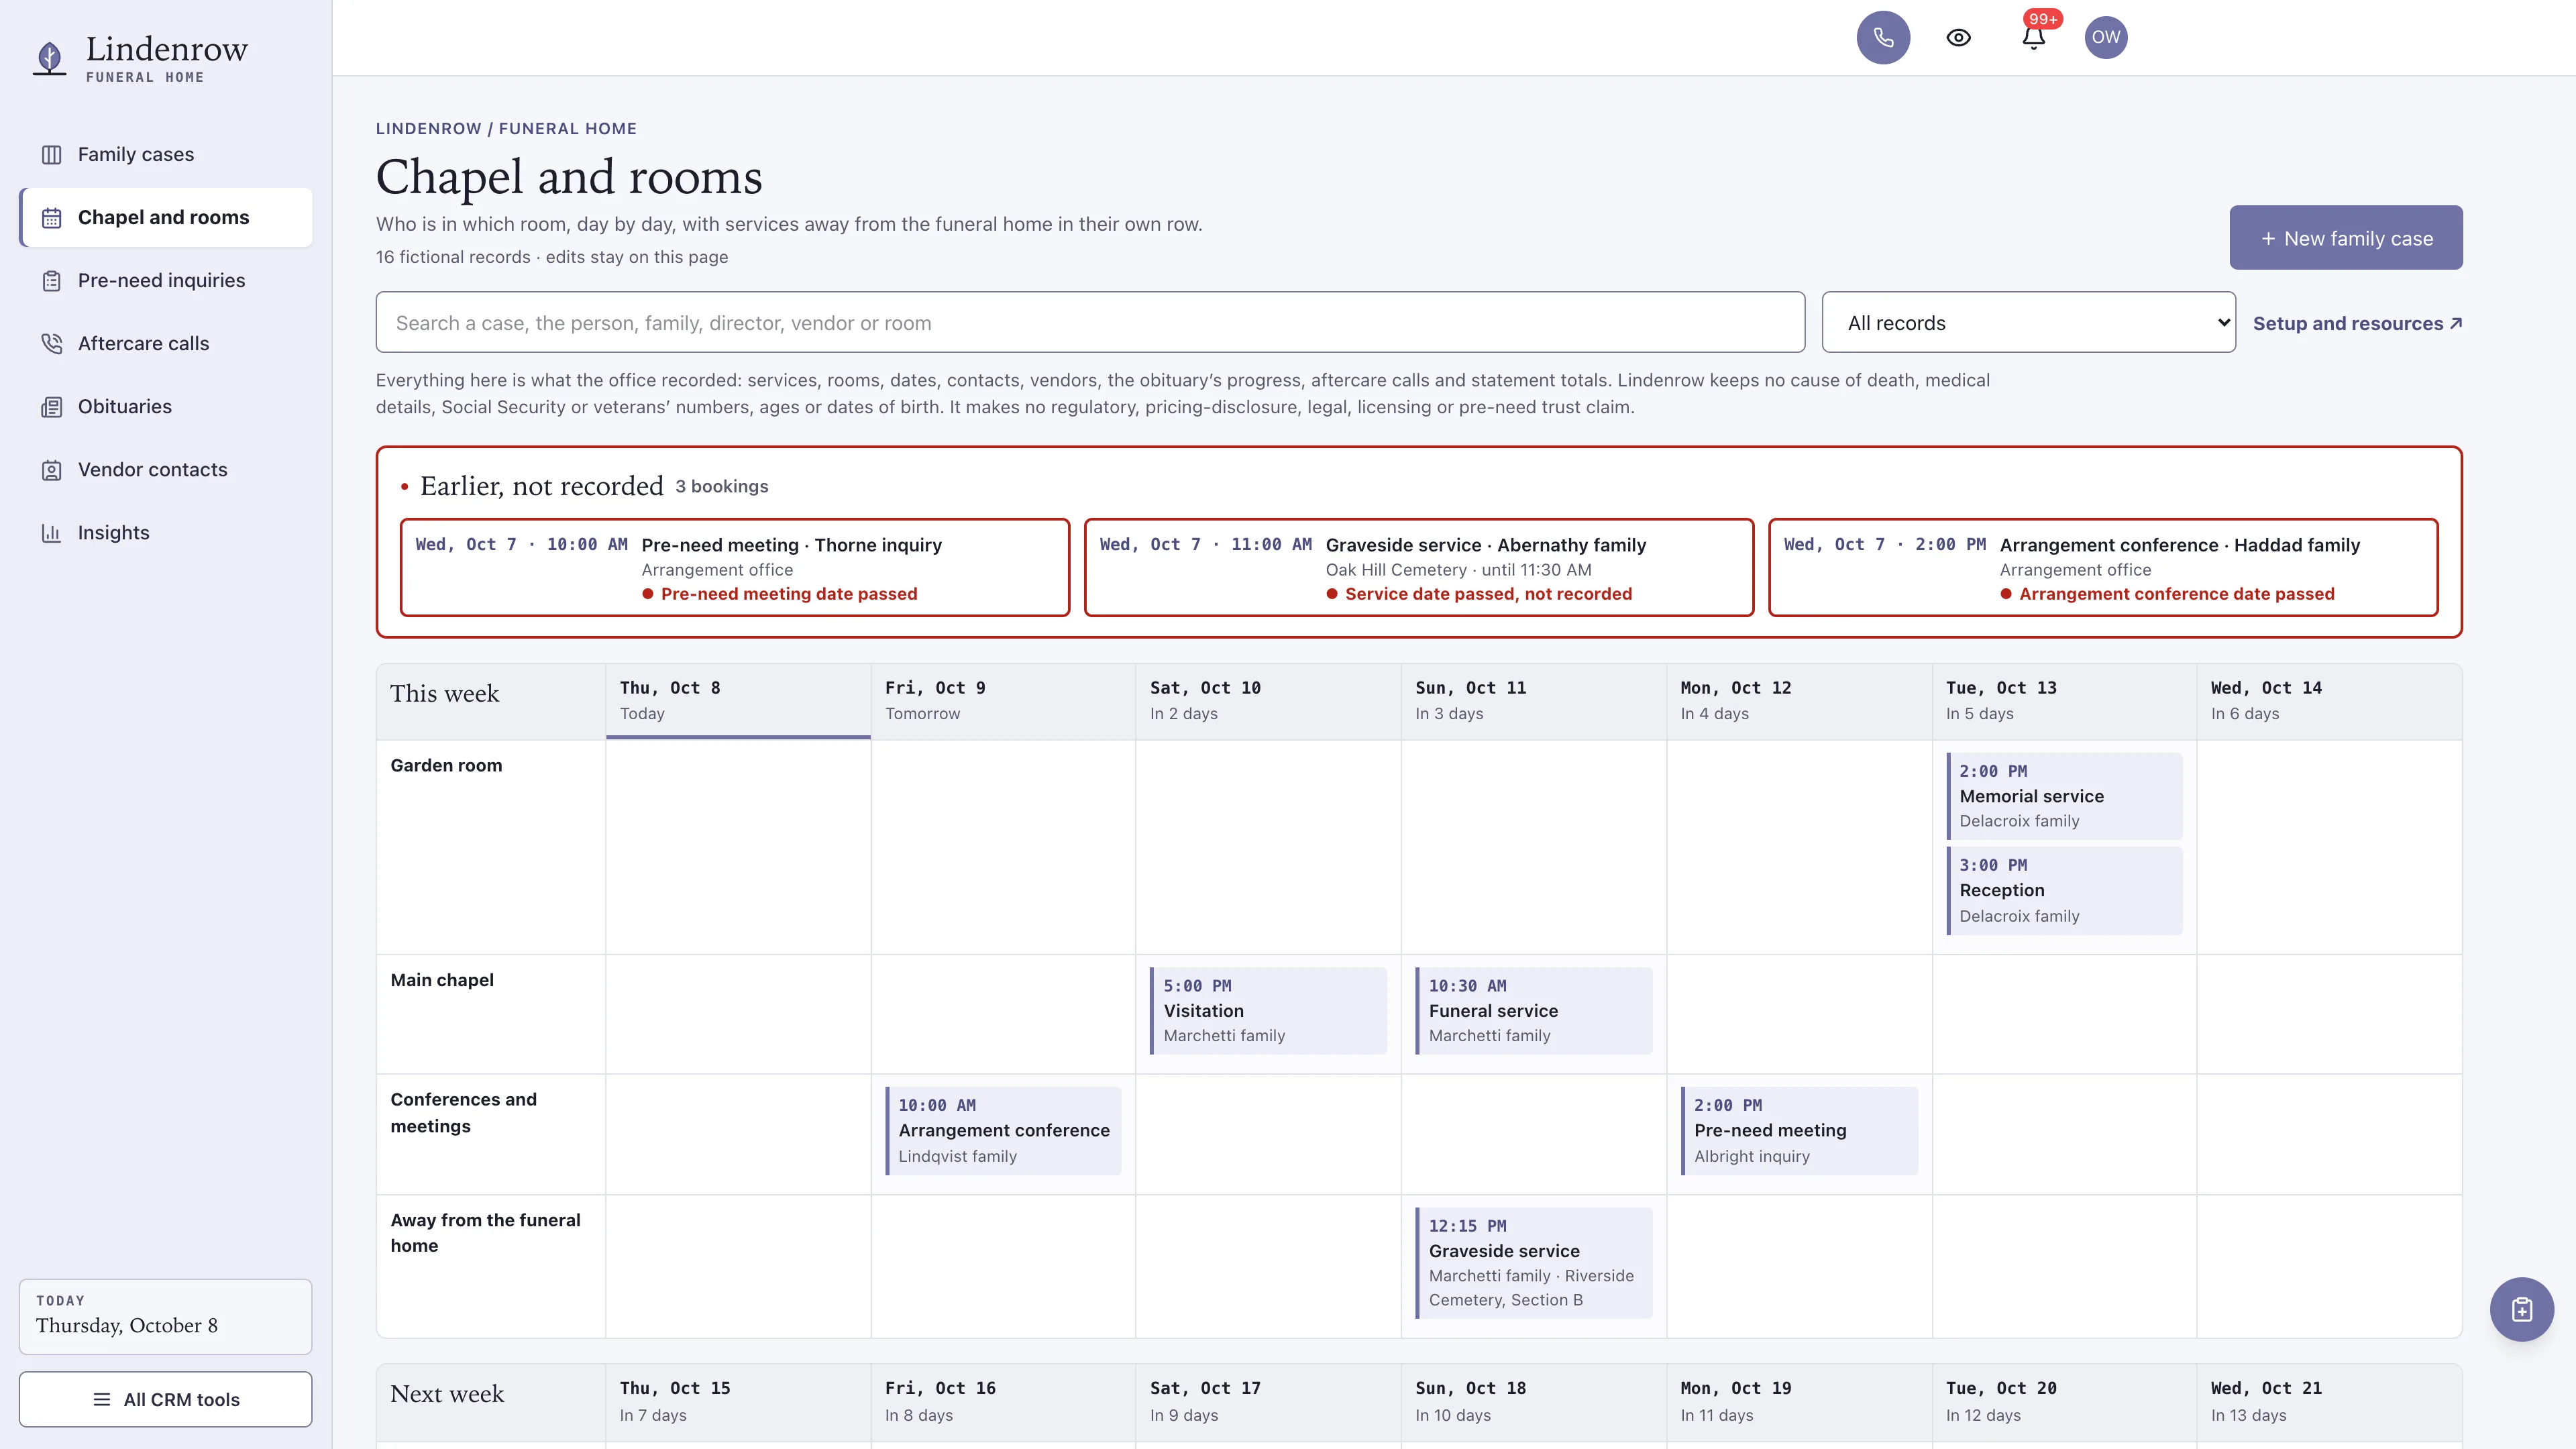Open the Haddad family arrangement conference card
The image size is (2576, 1449).
(x=2103, y=567)
